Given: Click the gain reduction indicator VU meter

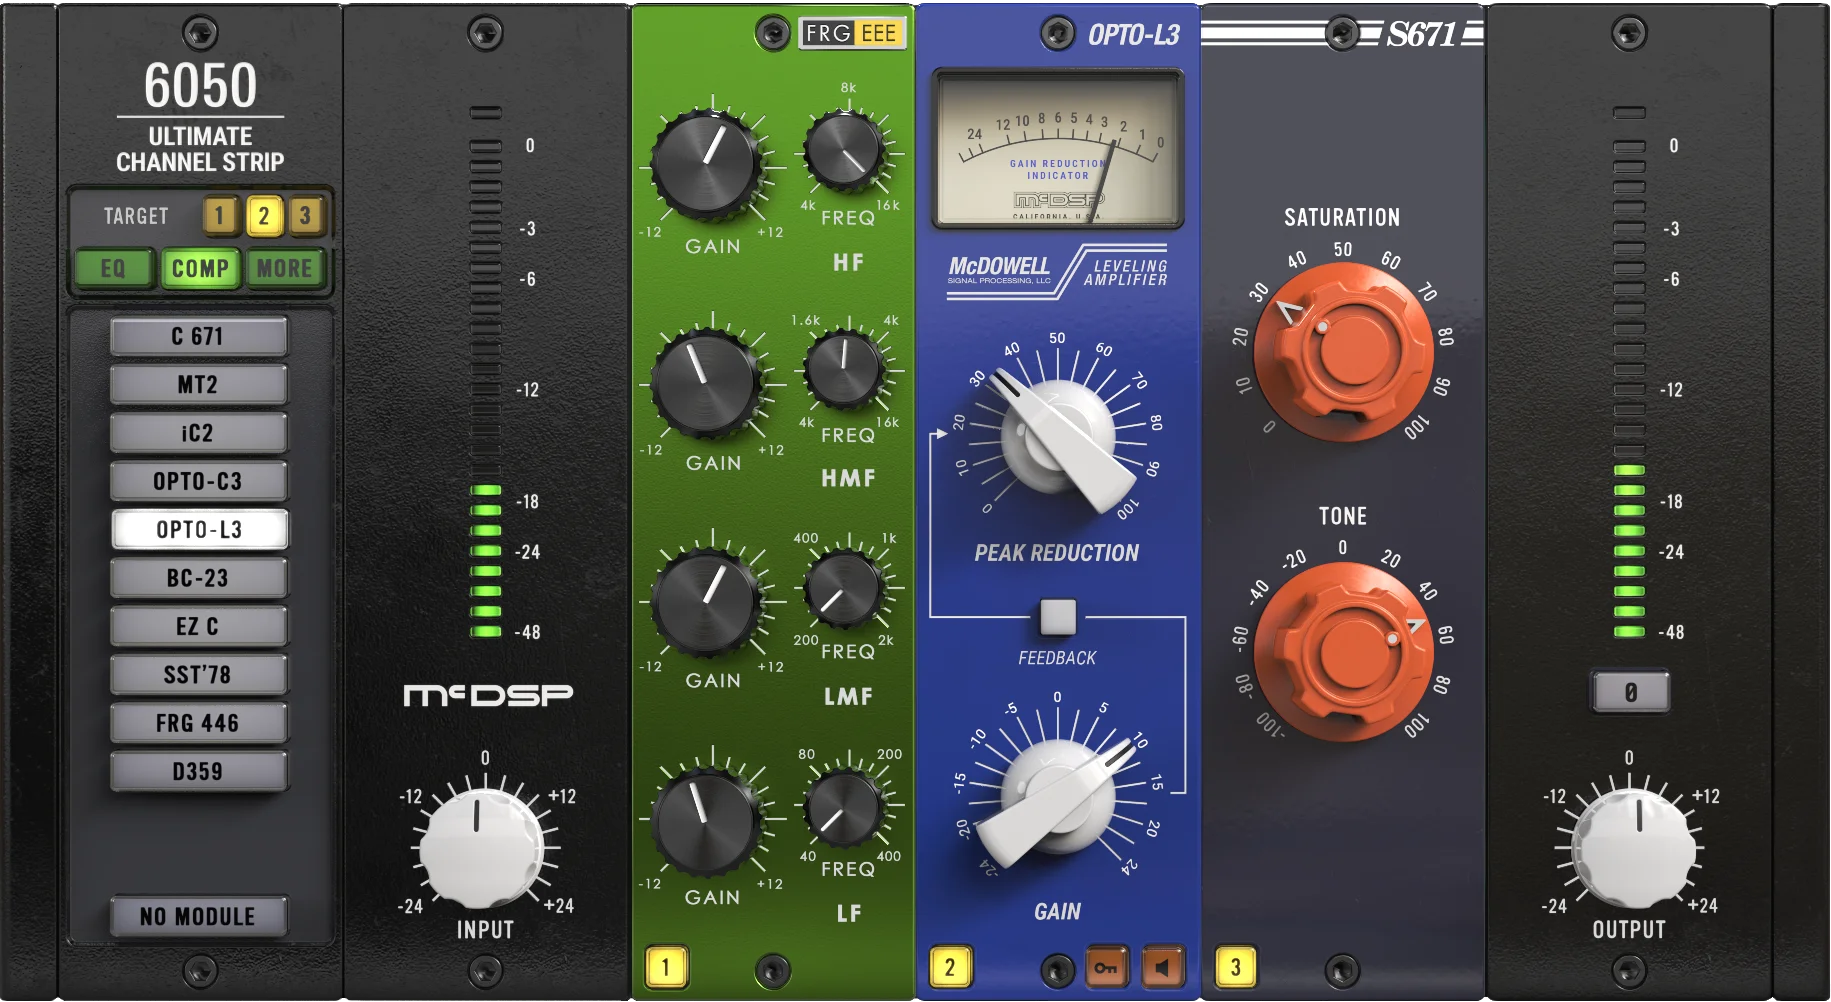Looking at the screenshot, I should (1058, 148).
